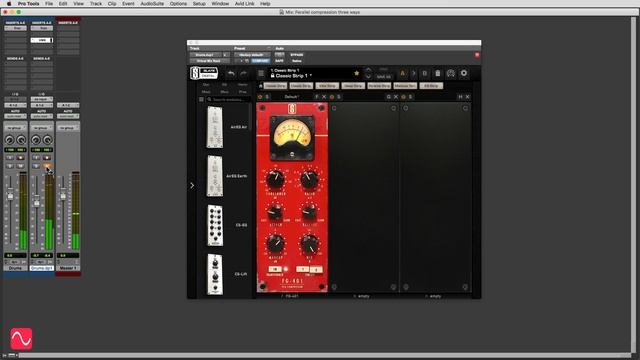Open the VMR insert on Drums.dp1 track
The width and height of the screenshot is (640, 360).
click(42, 40)
